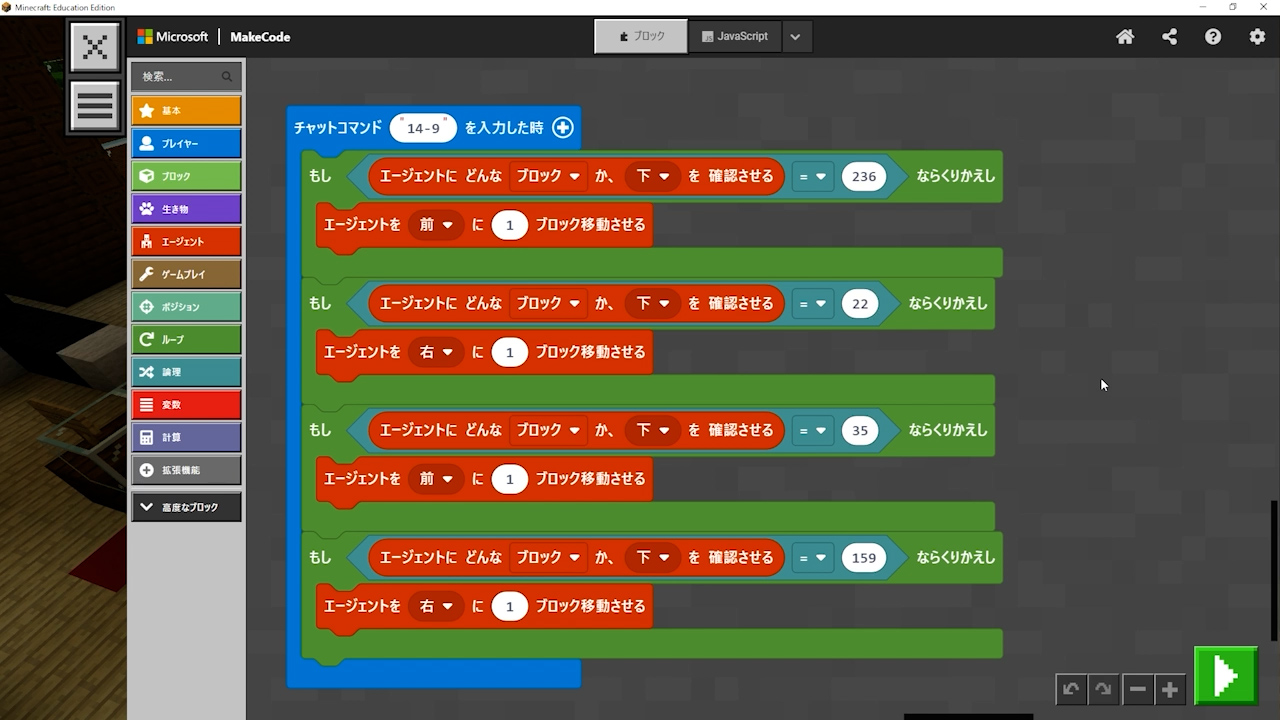Edit the value field containing 159

[x=863, y=558]
